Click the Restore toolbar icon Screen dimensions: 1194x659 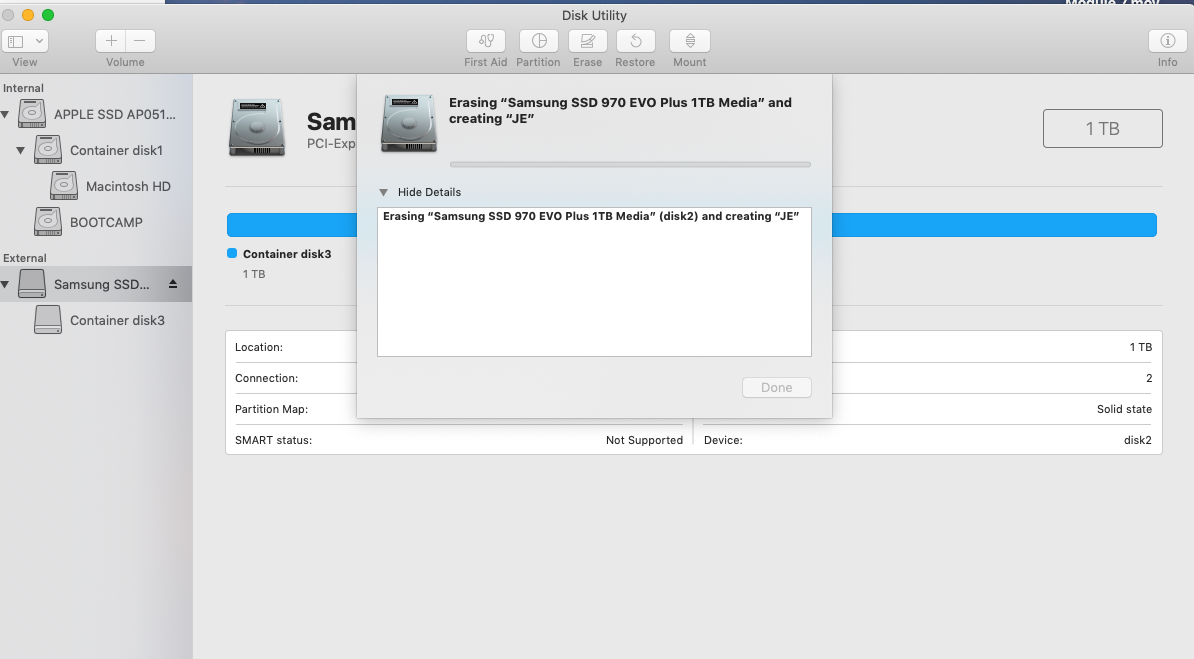[635, 41]
